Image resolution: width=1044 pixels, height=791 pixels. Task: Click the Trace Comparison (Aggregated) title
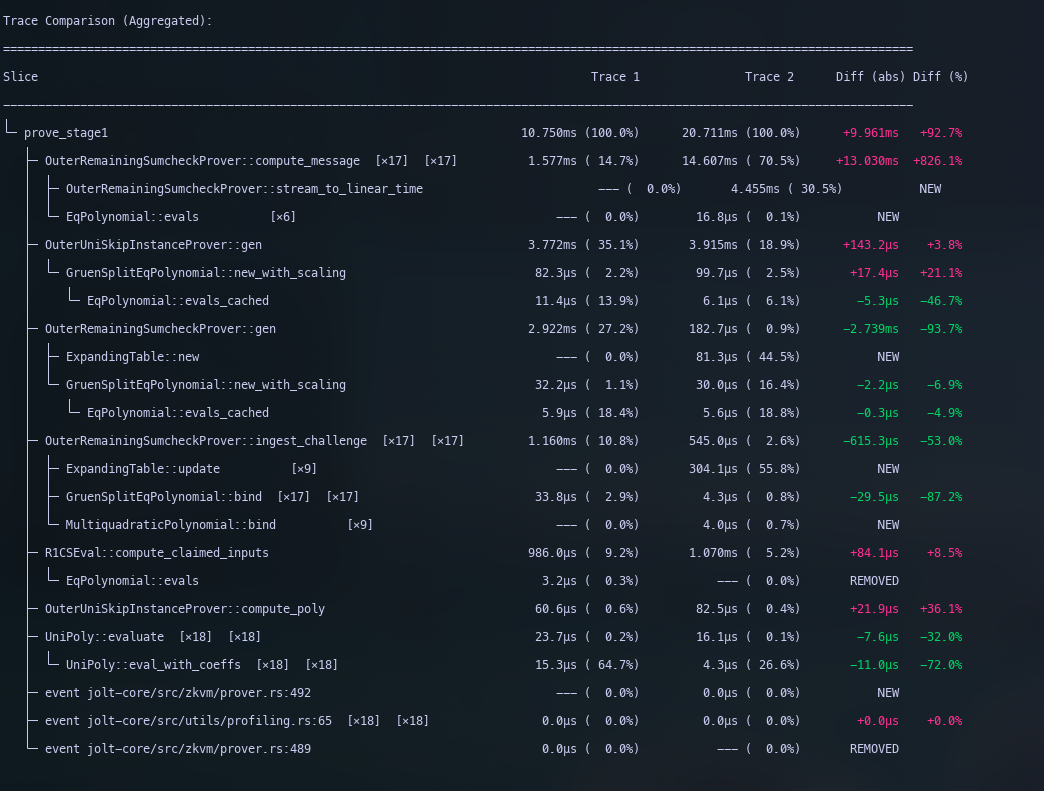108,21
